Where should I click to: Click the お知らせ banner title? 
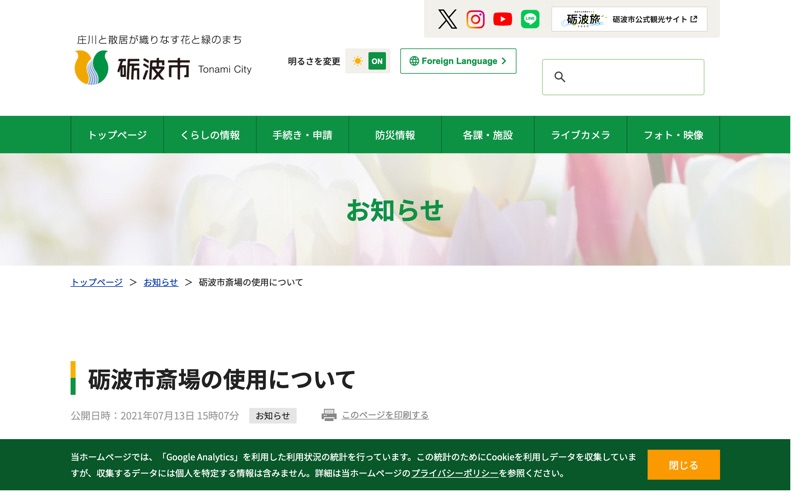pyautogui.click(x=395, y=210)
